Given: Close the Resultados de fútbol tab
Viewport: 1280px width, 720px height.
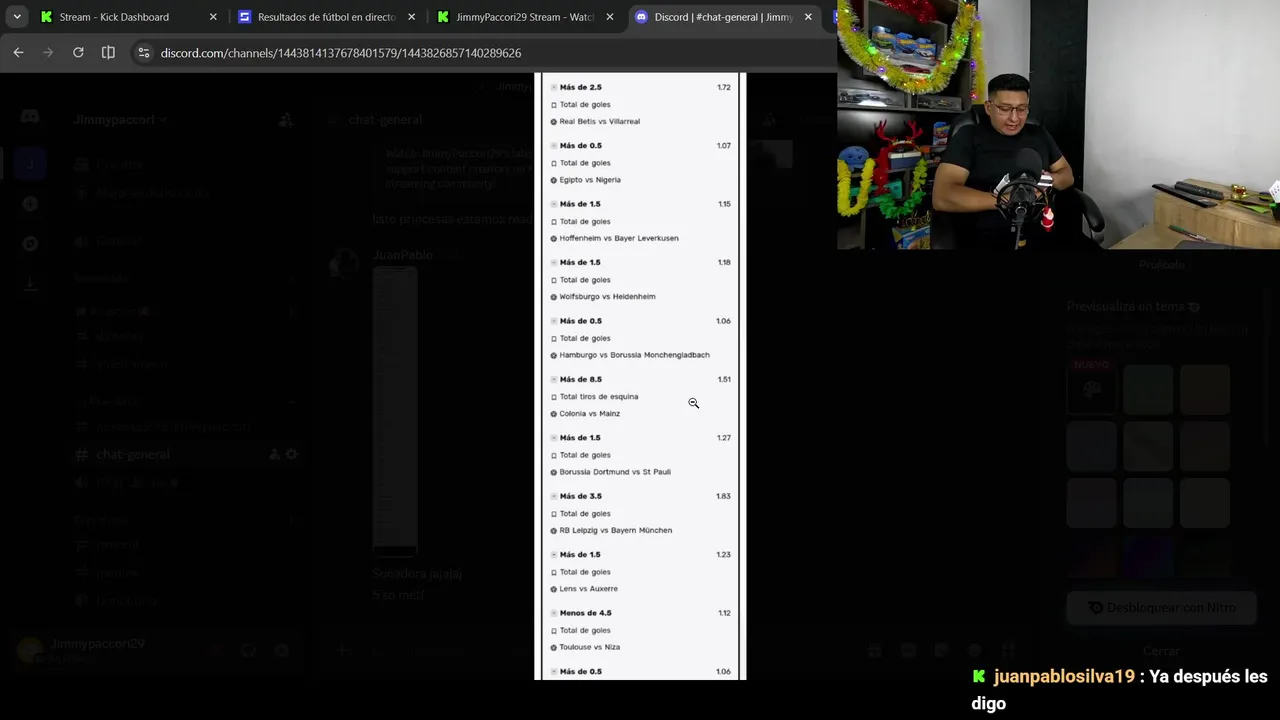Looking at the screenshot, I should pos(411,17).
